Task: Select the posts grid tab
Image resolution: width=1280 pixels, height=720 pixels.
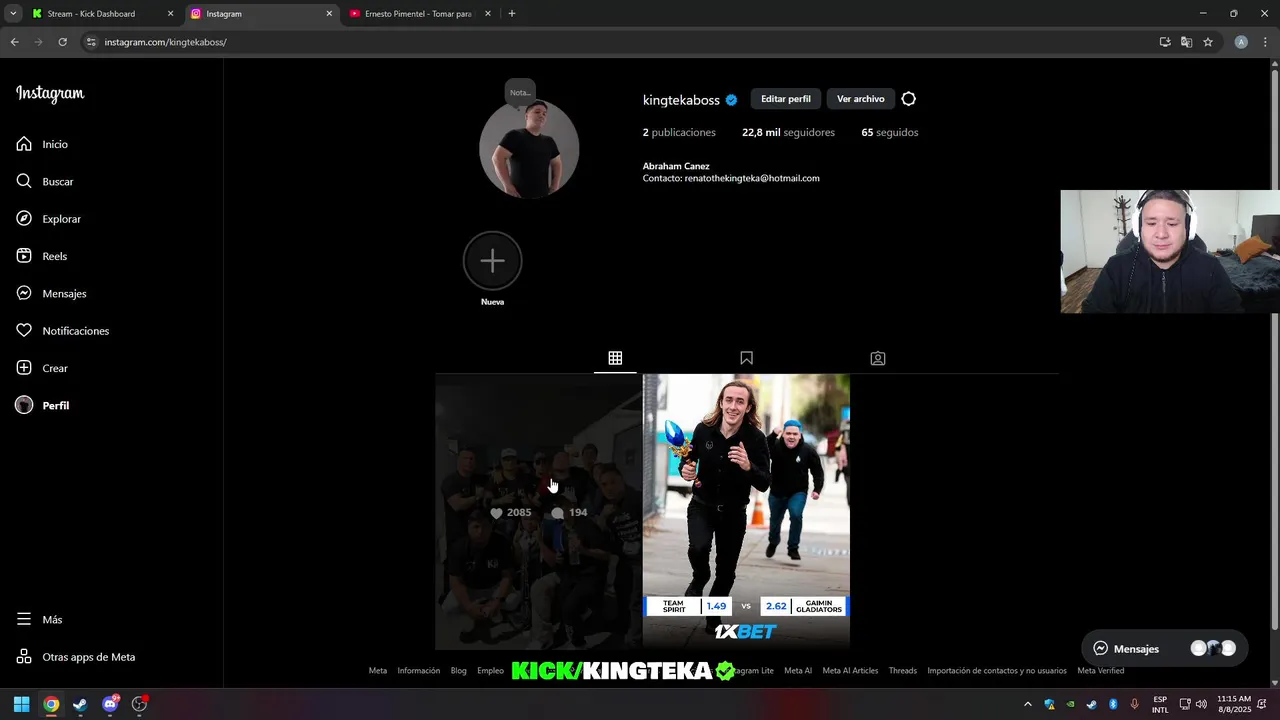Action: tap(615, 358)
